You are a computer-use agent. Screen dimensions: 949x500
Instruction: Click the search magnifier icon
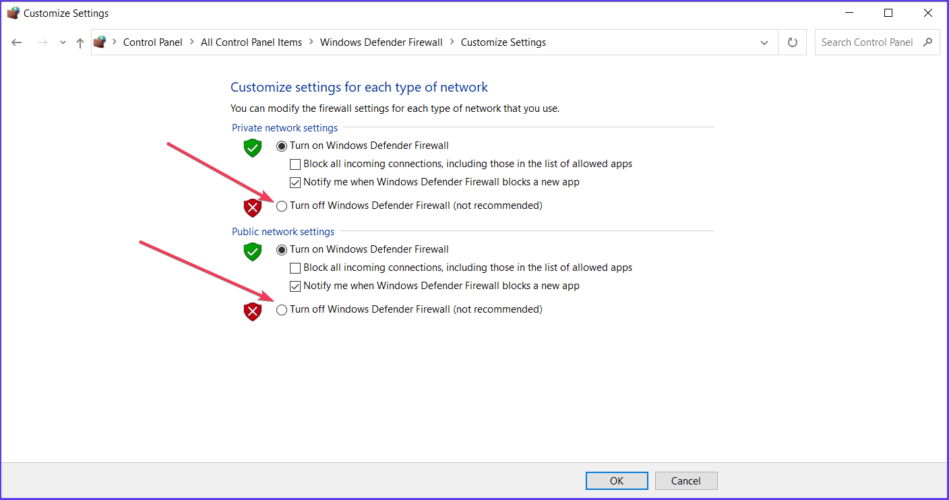pos(928,42)
